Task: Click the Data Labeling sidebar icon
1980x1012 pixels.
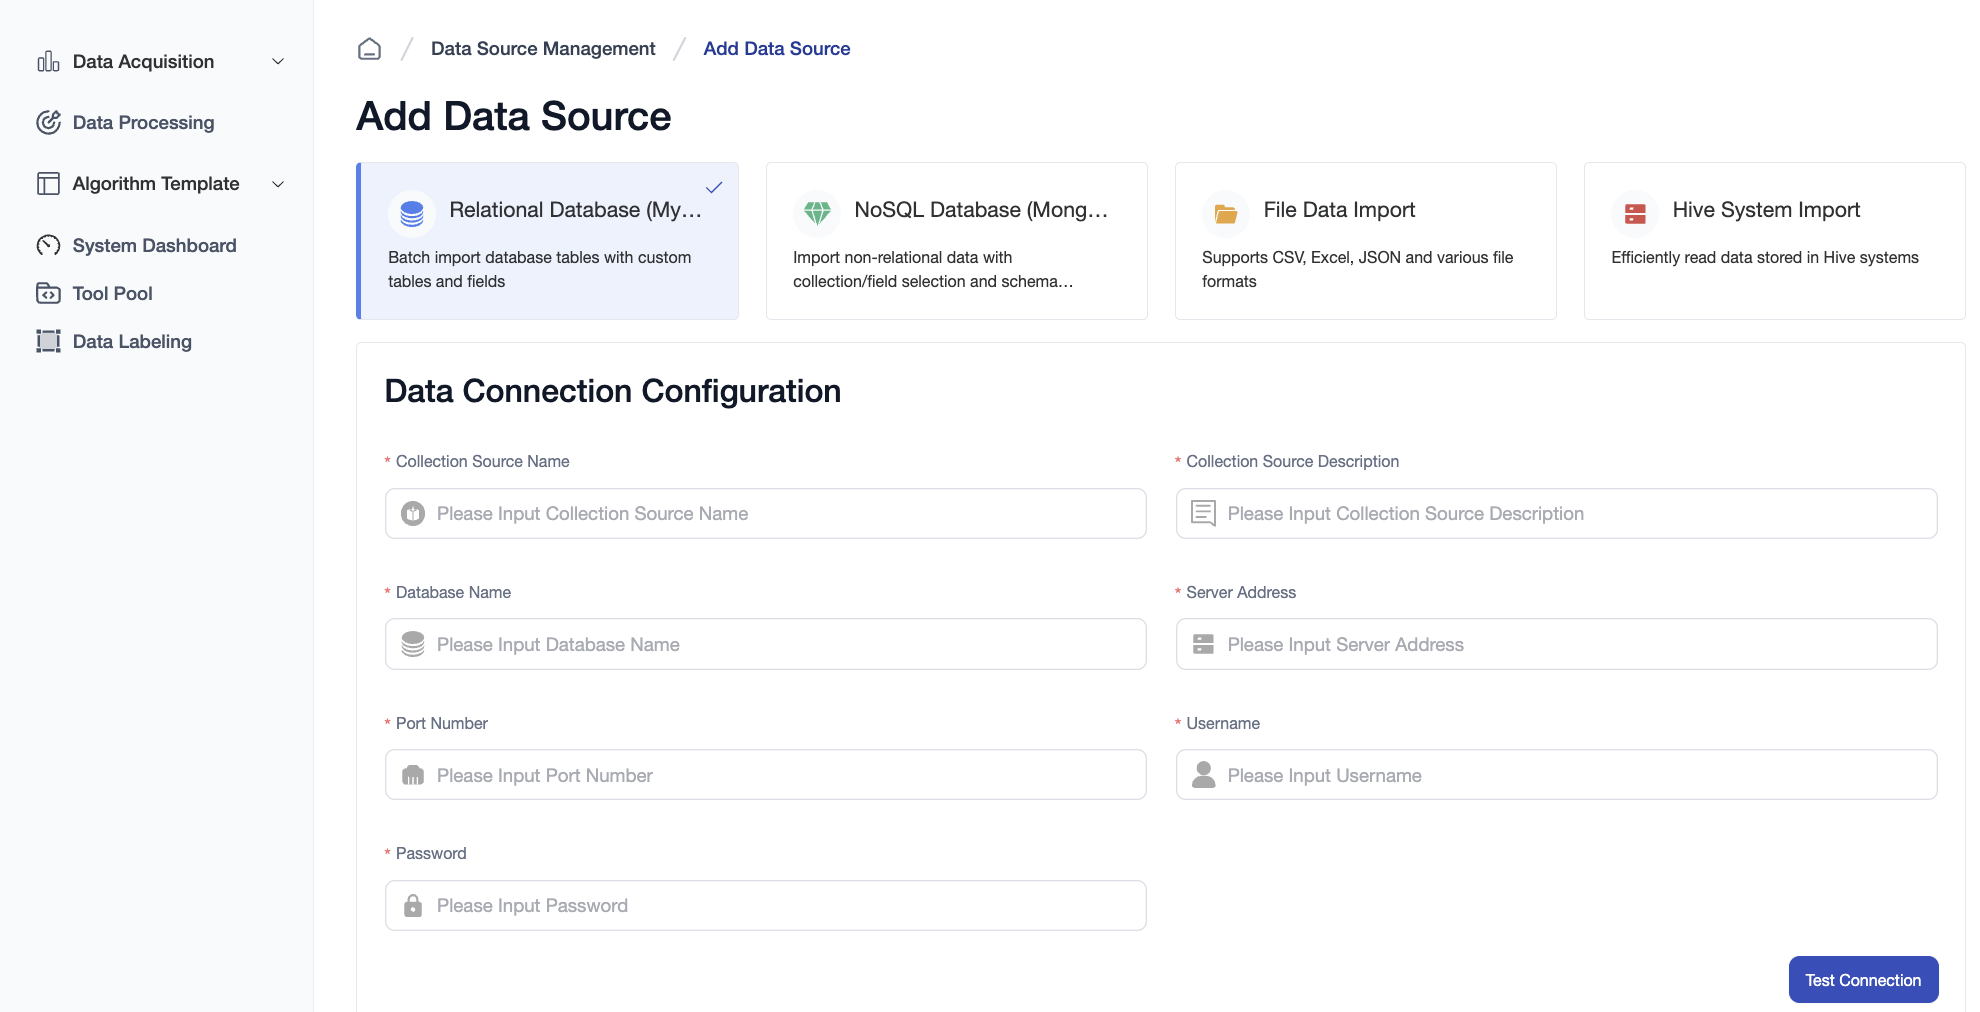Action: [x=48, y=342]
